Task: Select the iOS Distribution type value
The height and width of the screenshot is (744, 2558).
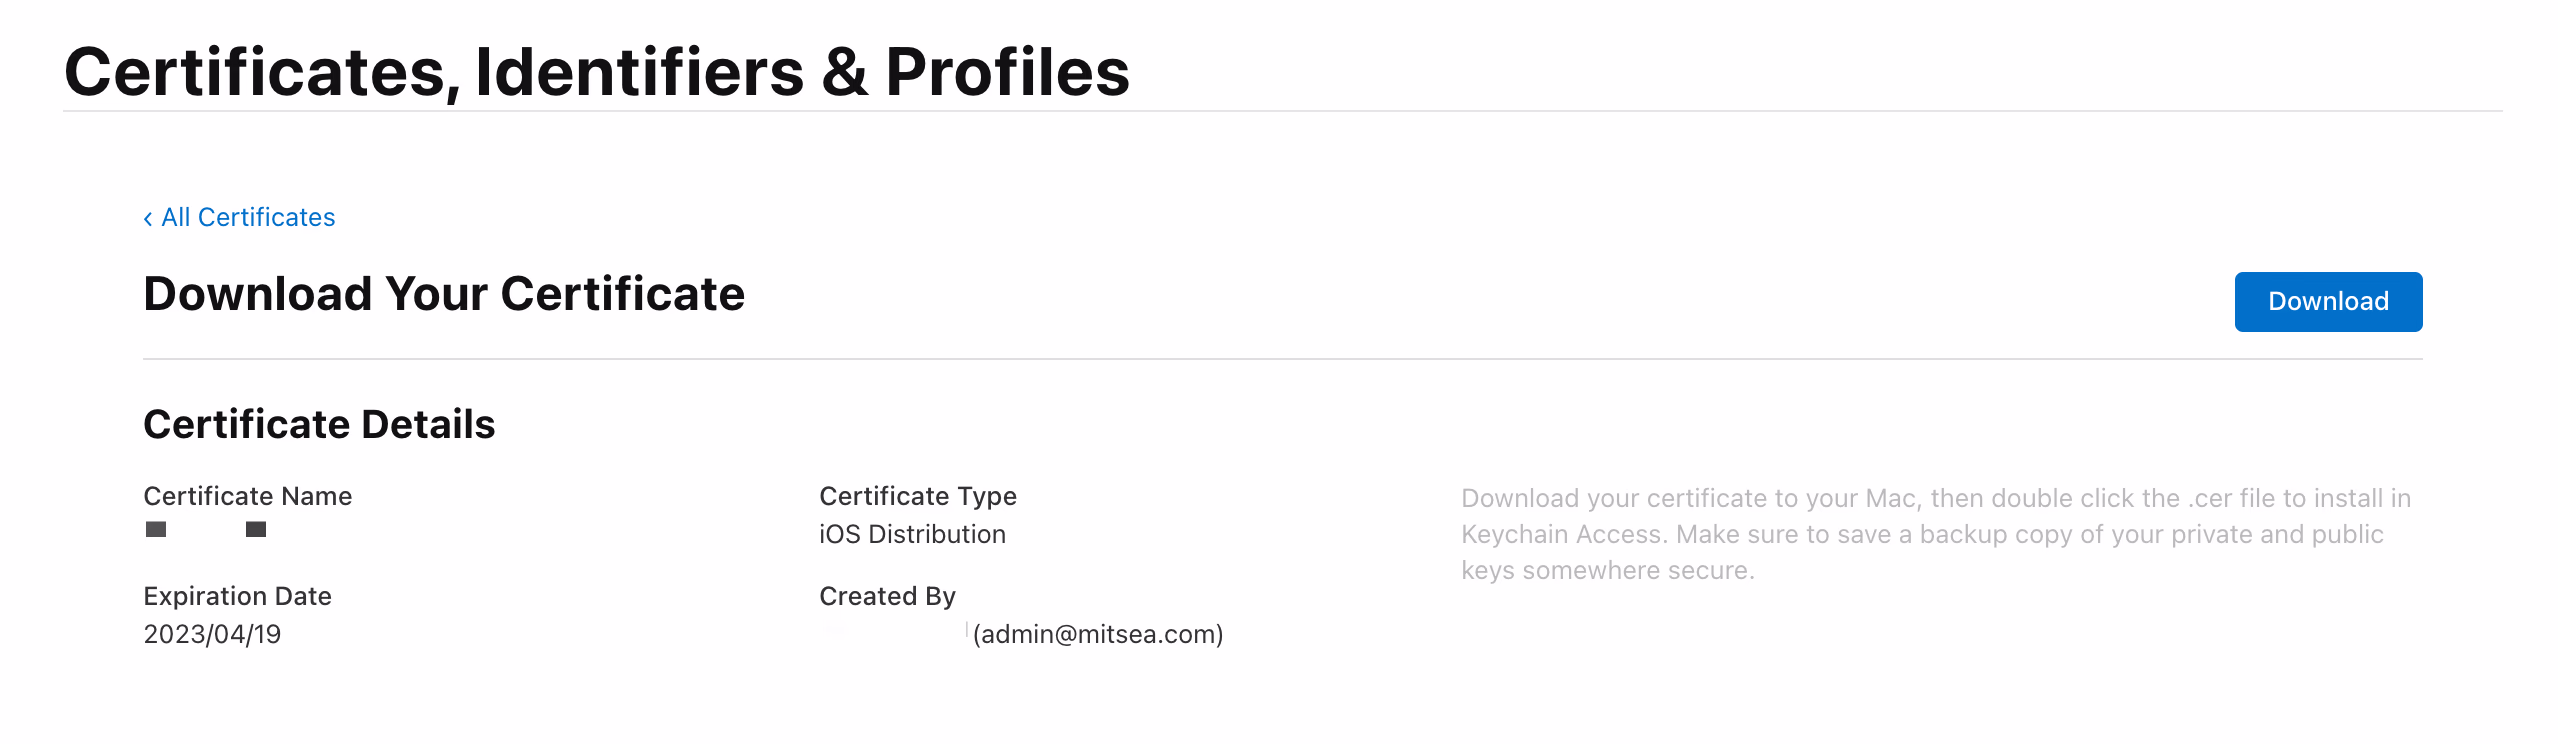Action: point(912,534)
